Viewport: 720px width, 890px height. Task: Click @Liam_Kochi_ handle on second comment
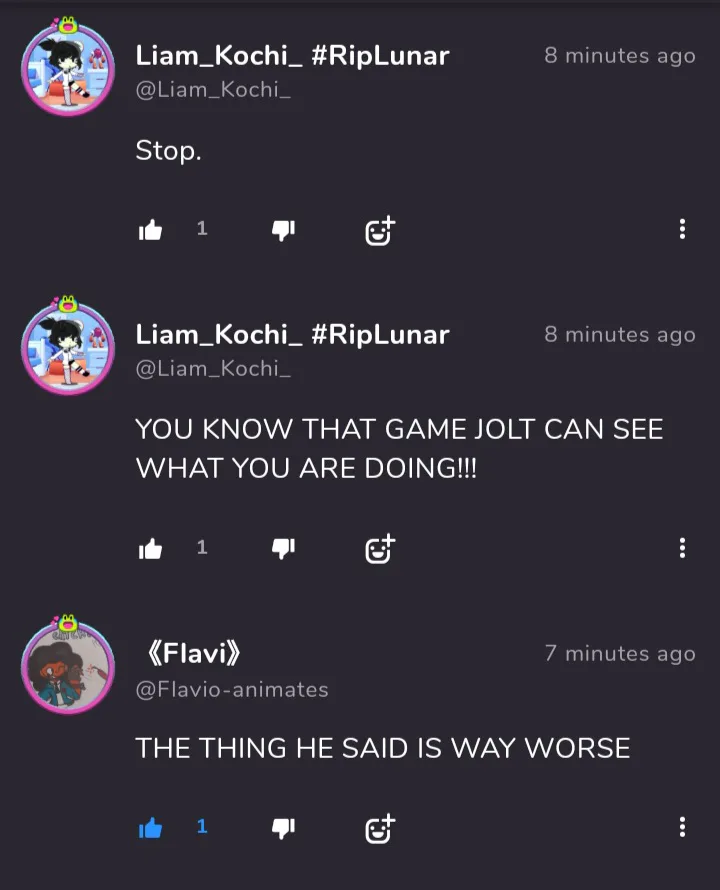pos(213,369)
